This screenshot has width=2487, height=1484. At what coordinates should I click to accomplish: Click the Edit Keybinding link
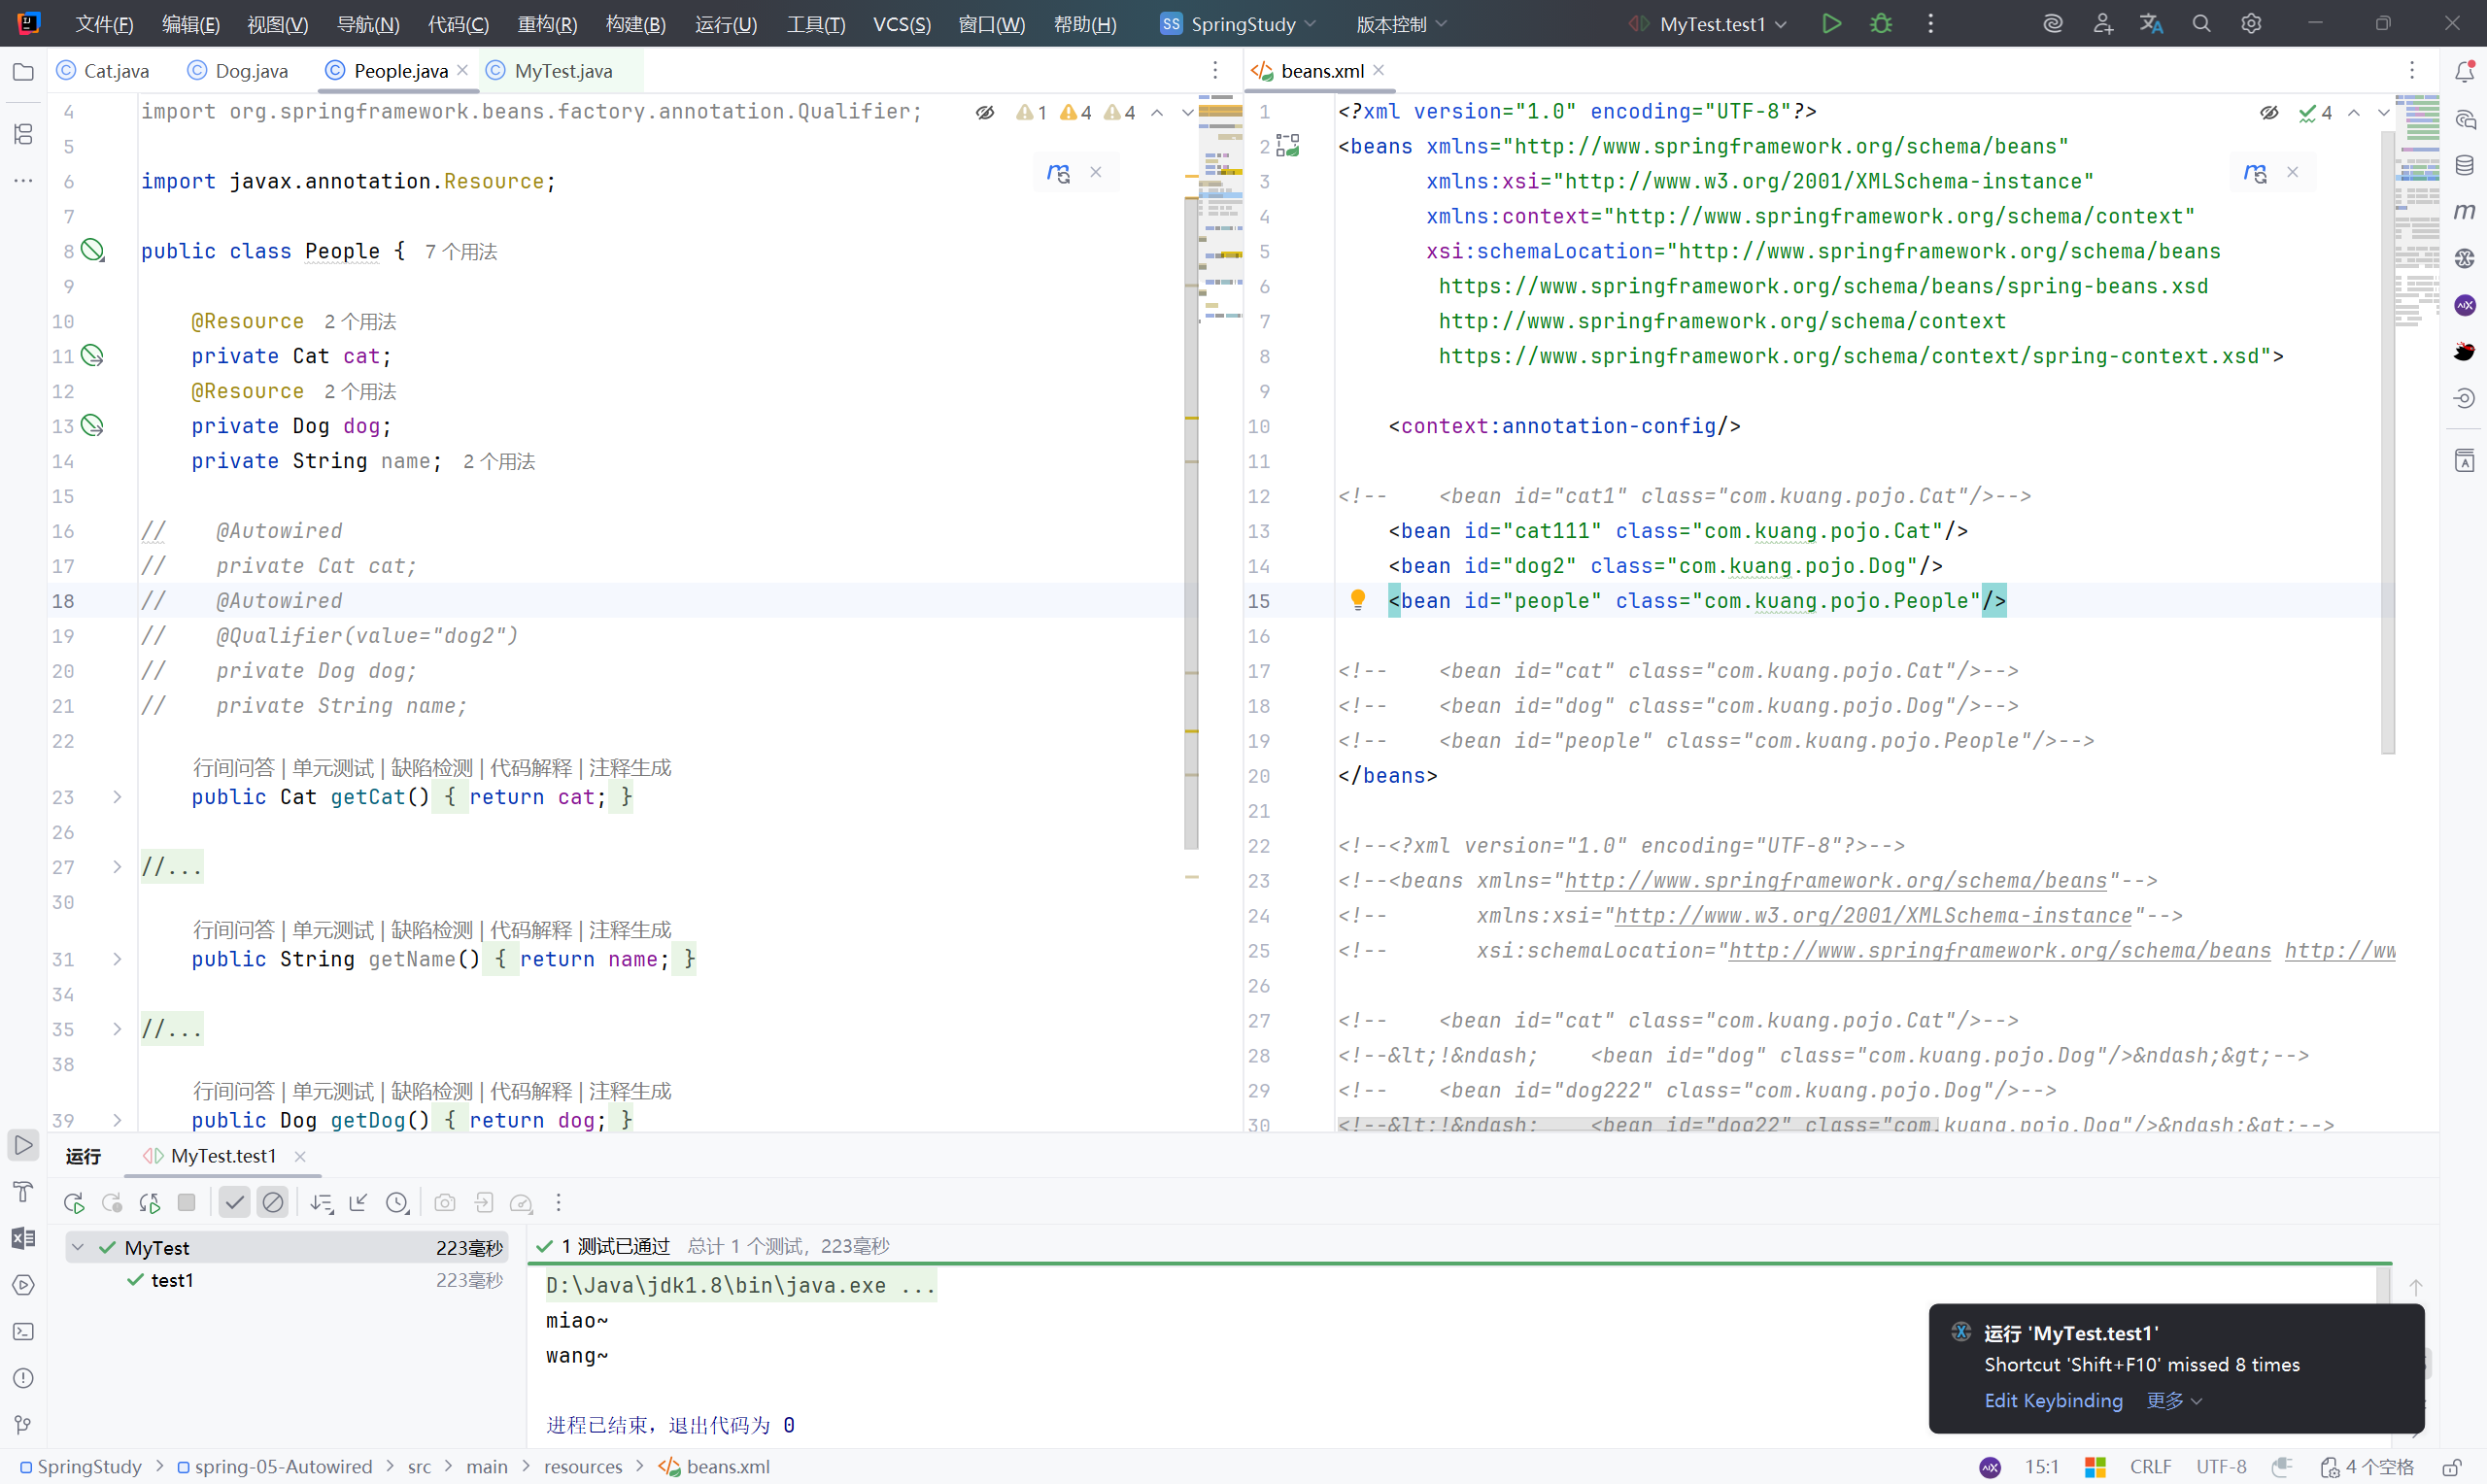pos(2053,1400)
